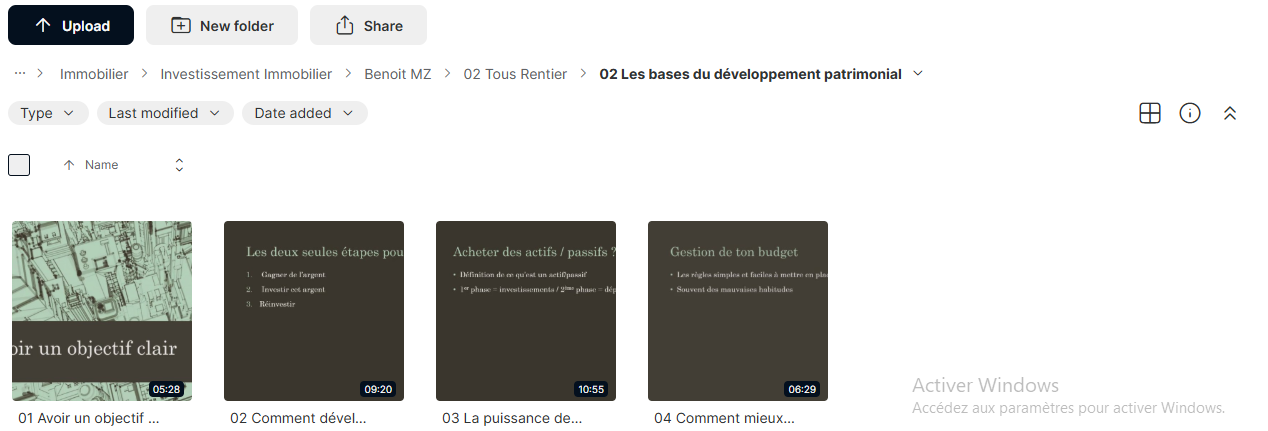Navigate to Investissement Immobilier breadcrumb

point(246,74)
